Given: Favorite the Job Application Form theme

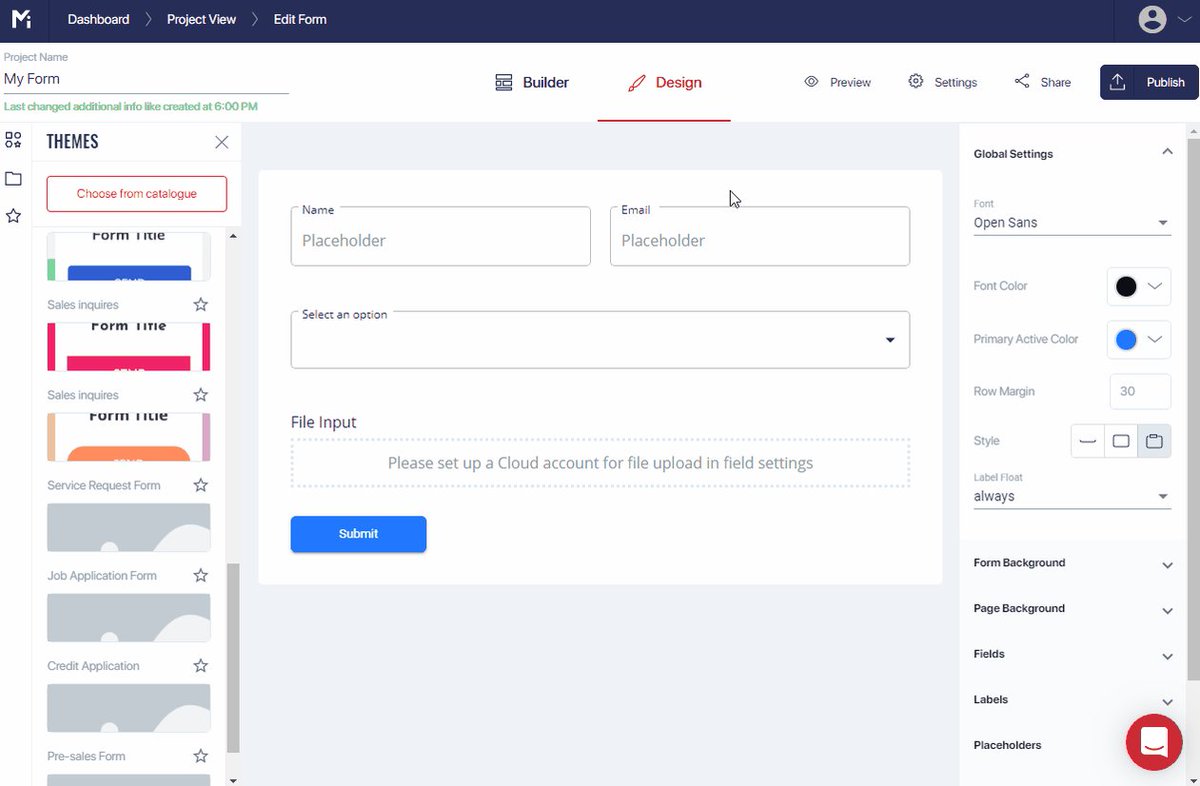Looking at the screenshot, I should click(x=200, y=575).
